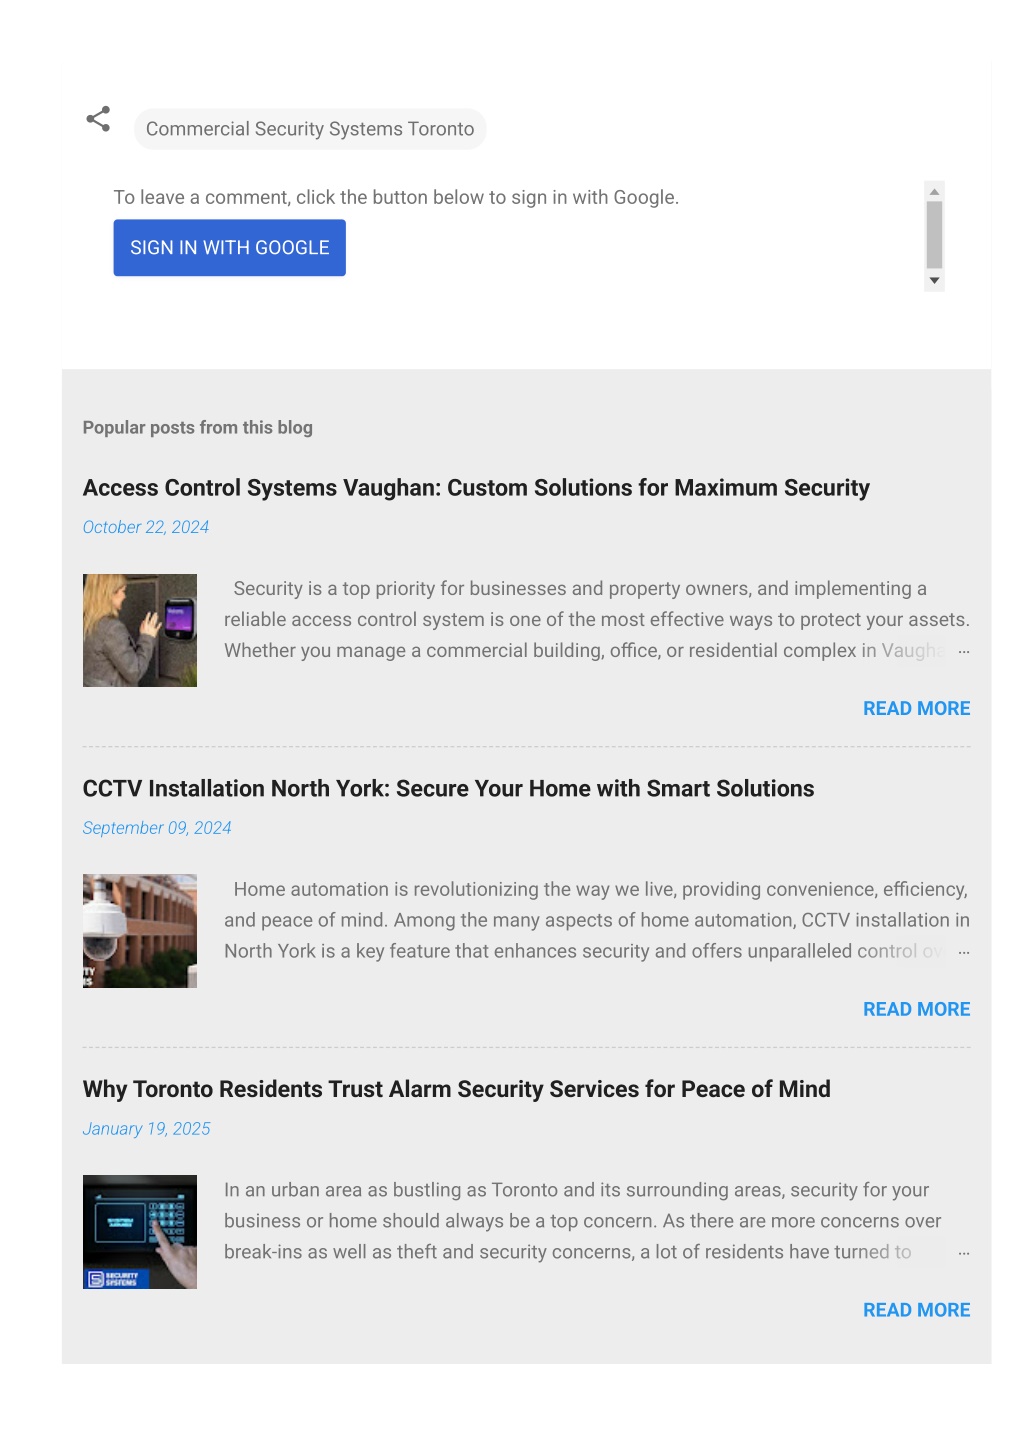This screenshot has height=1449, width=1024.
Task: Open the Commercial Security Systems Toronto label
Action: coord(310,129)
